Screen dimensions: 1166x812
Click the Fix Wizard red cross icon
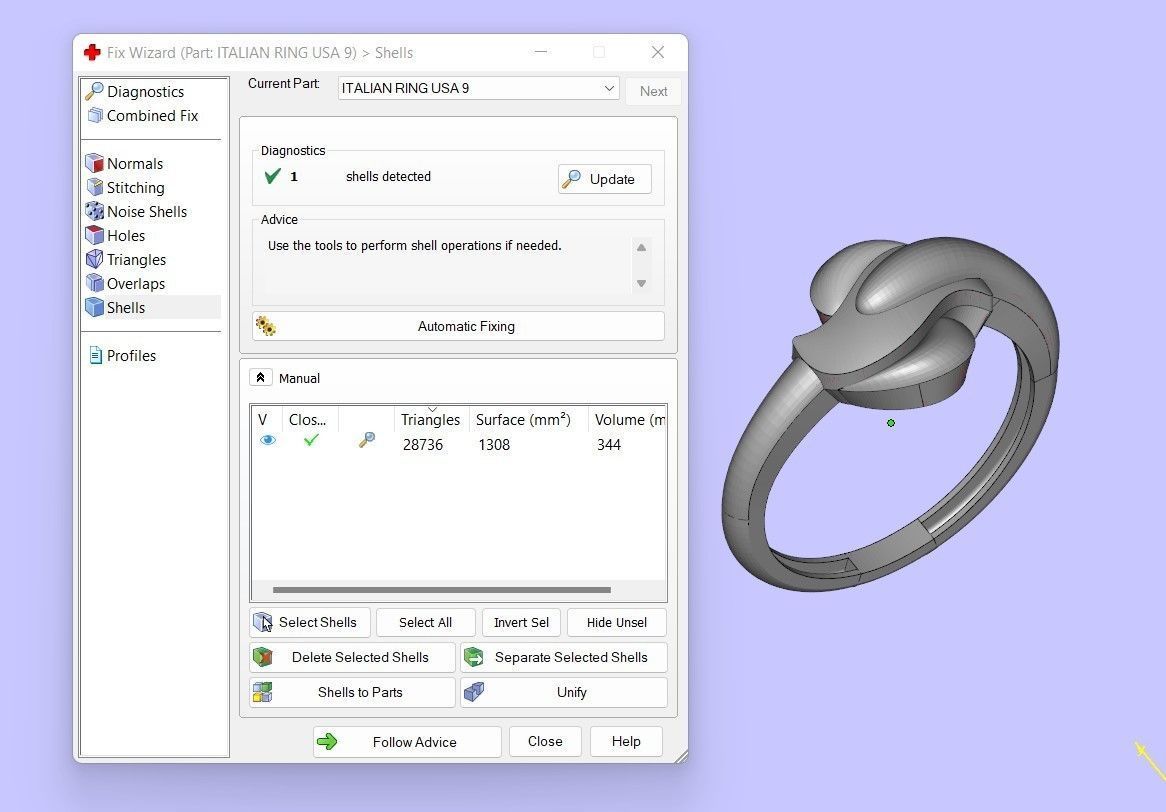[x=92, y=52]
